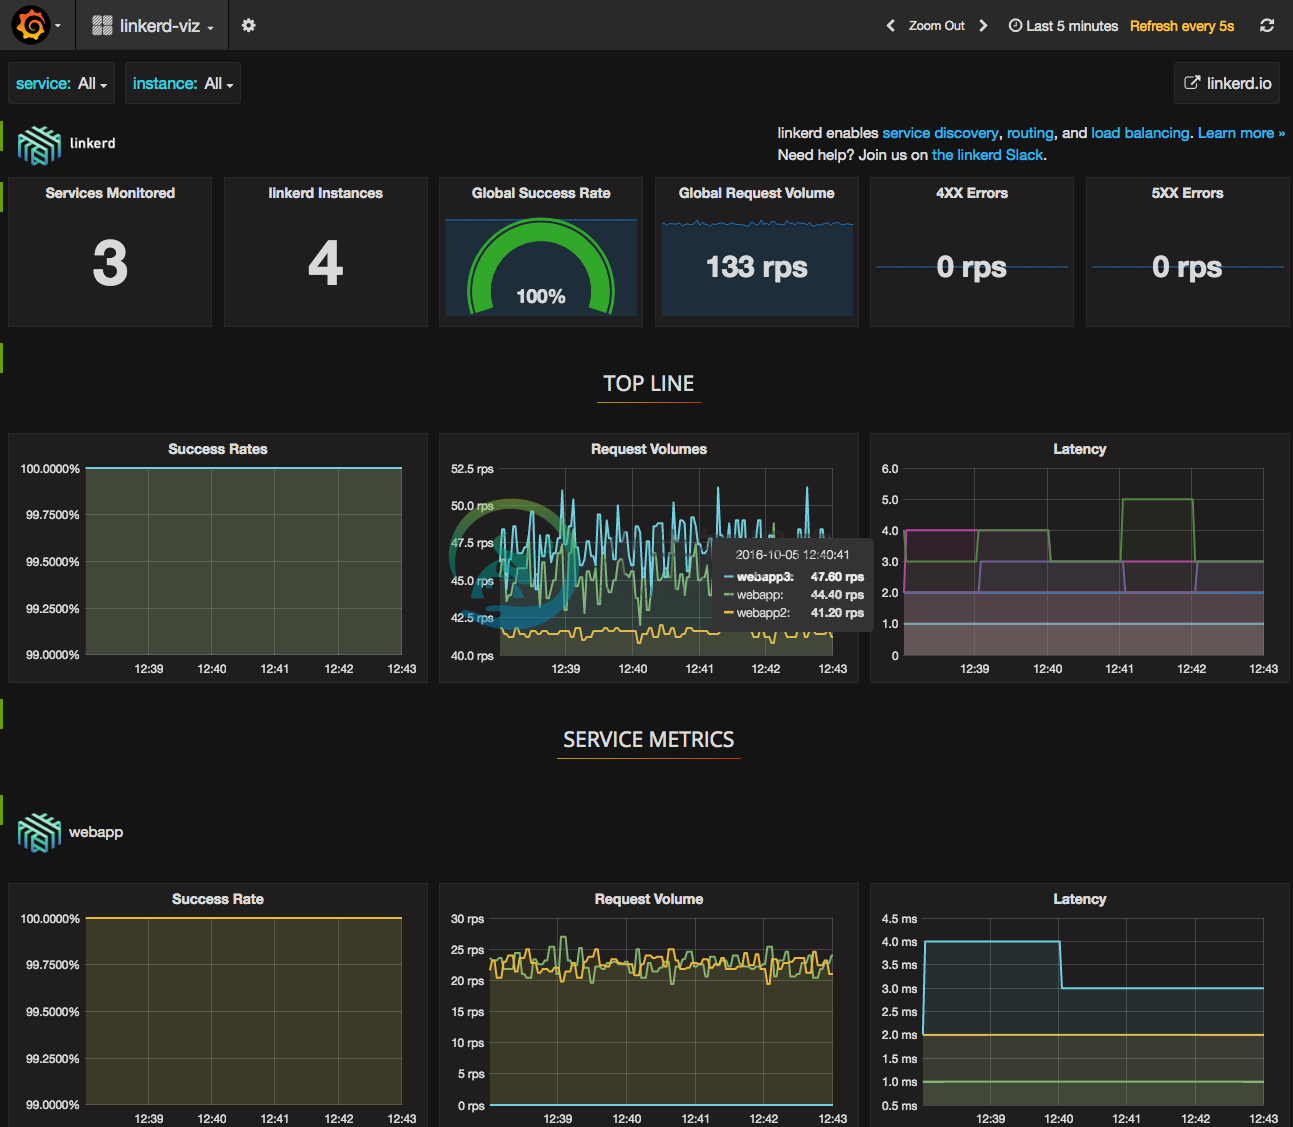Click the webapp service logo icon

click(x=39, y=833)
